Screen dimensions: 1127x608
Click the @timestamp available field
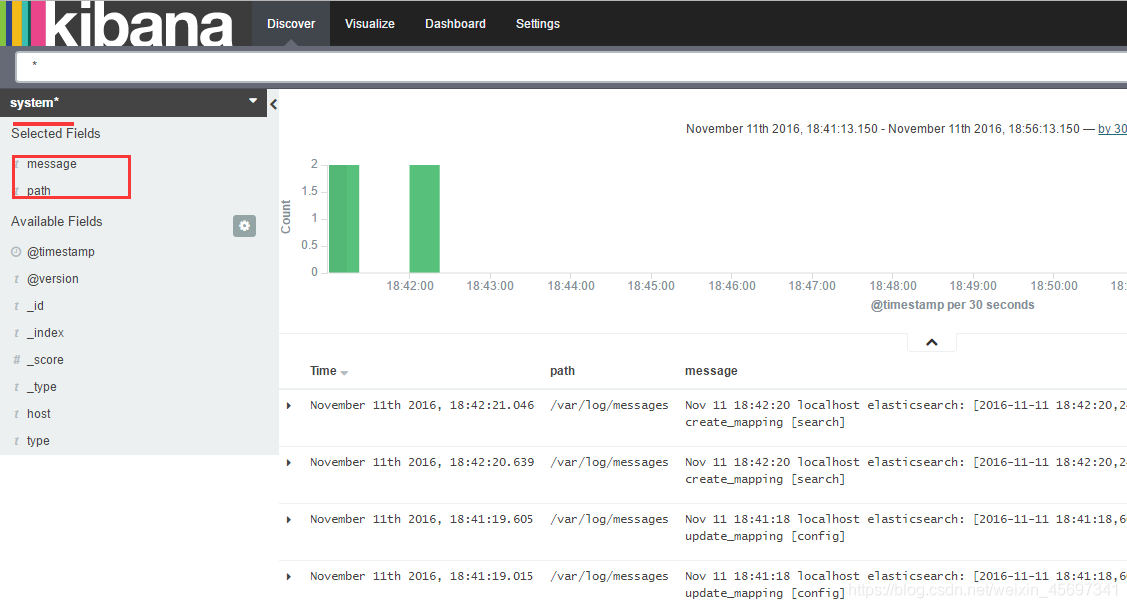[61, 252]
